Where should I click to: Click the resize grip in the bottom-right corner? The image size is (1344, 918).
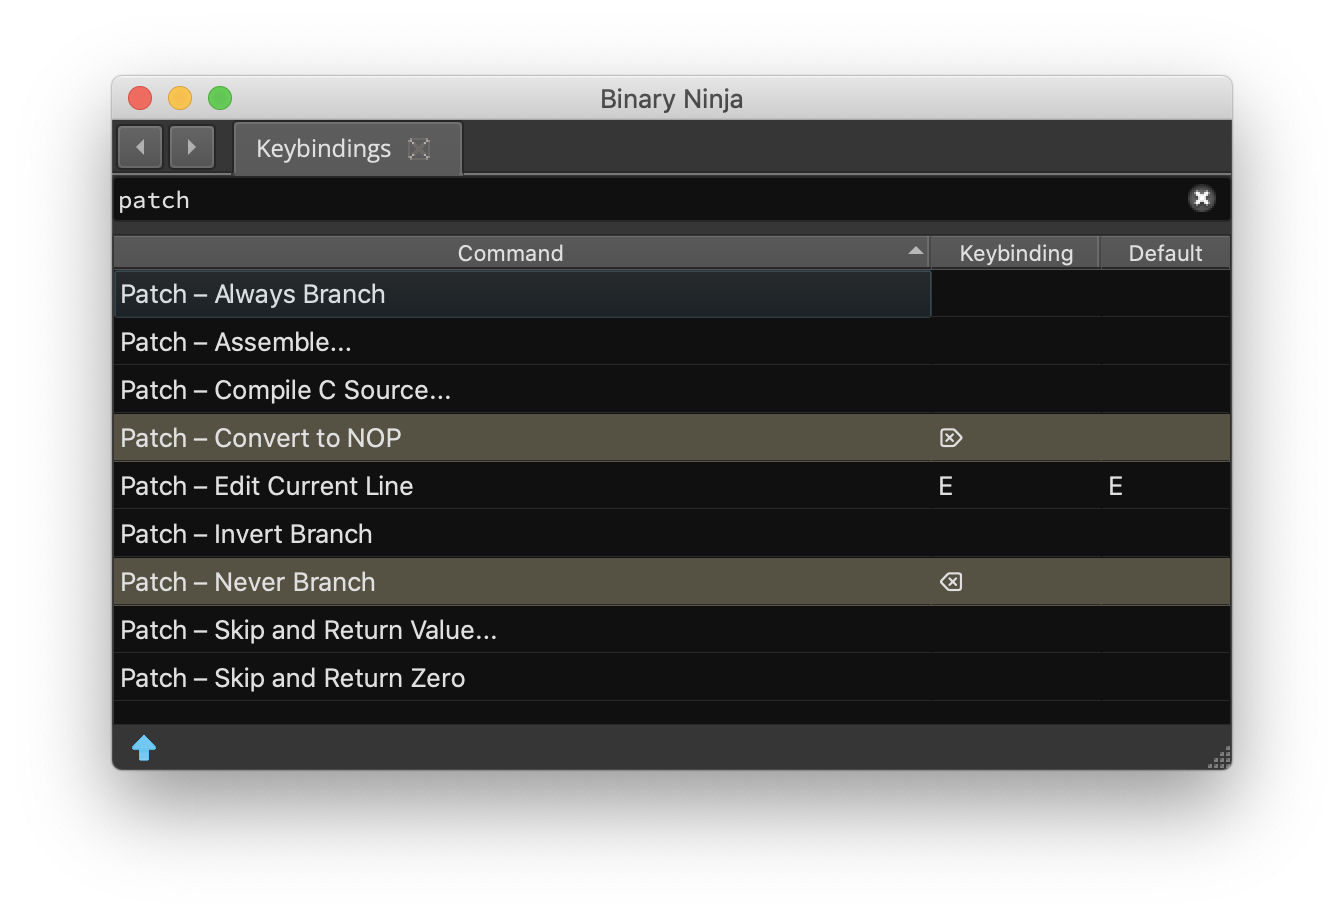tap(1219, 758)
